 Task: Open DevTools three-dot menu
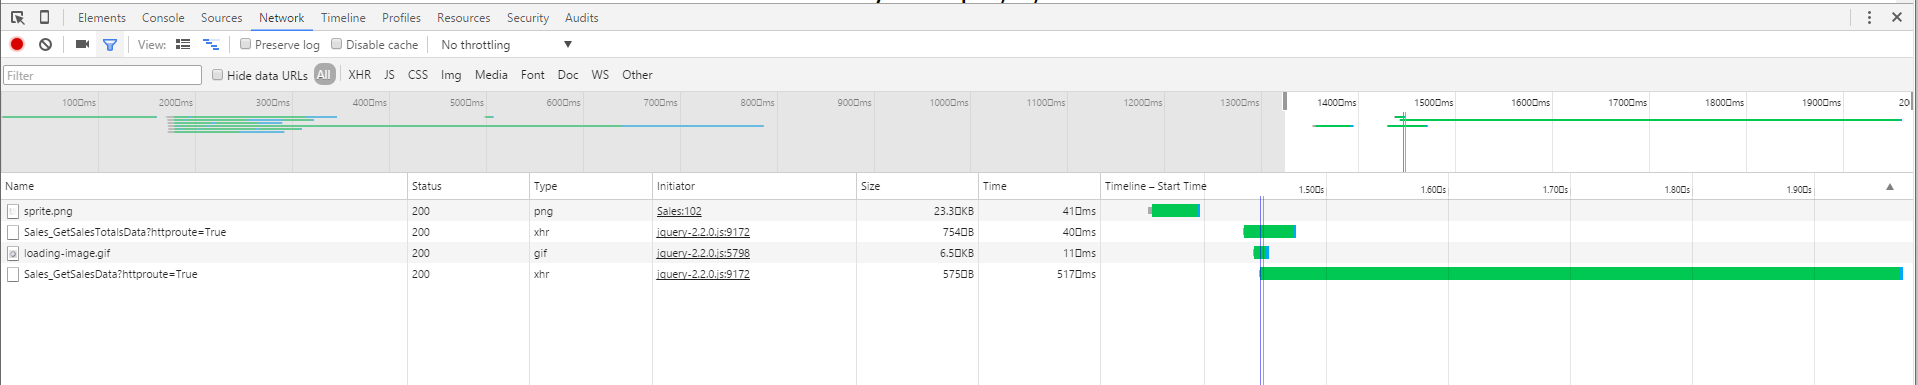click(x=1869, y=17)
